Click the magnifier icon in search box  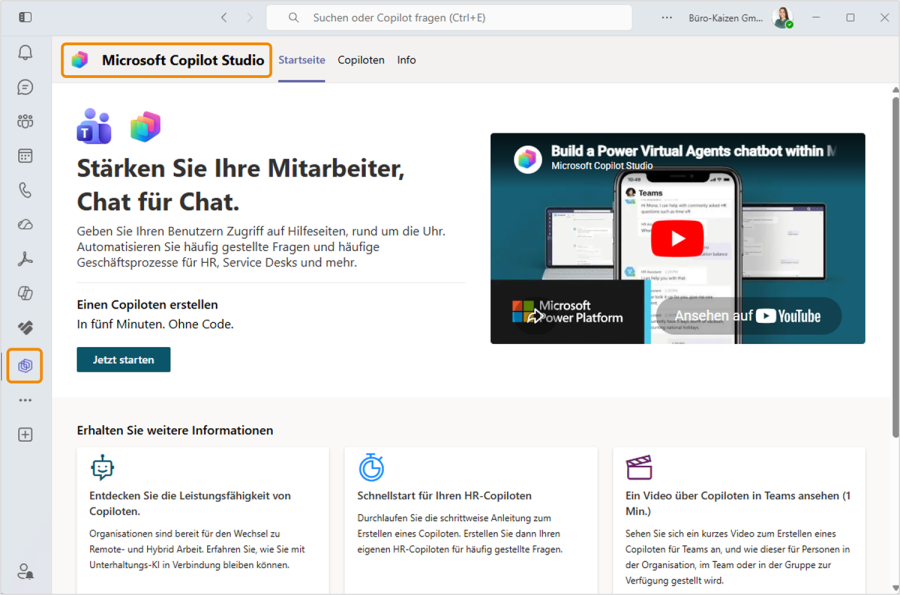click(x=293, y=18)
